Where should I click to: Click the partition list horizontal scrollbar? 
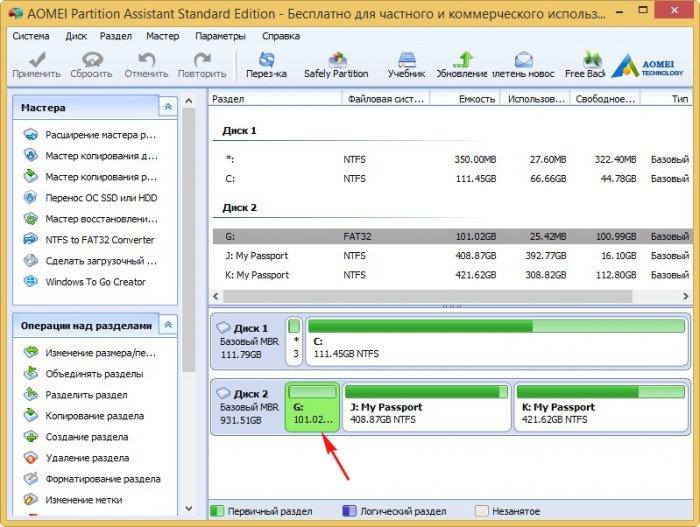coord(428,296)
